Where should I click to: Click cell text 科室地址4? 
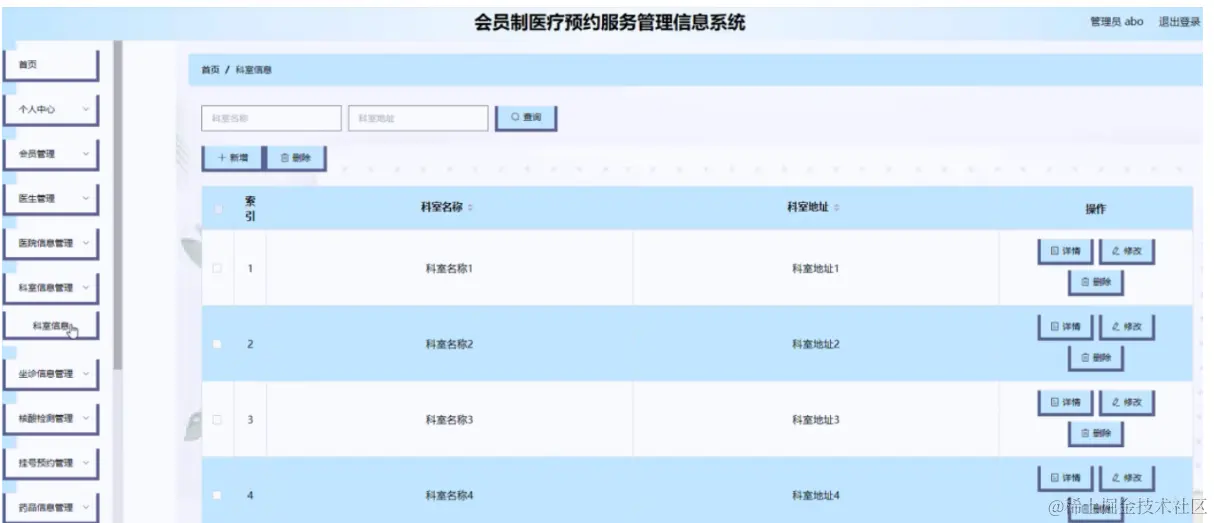point(816,495)
